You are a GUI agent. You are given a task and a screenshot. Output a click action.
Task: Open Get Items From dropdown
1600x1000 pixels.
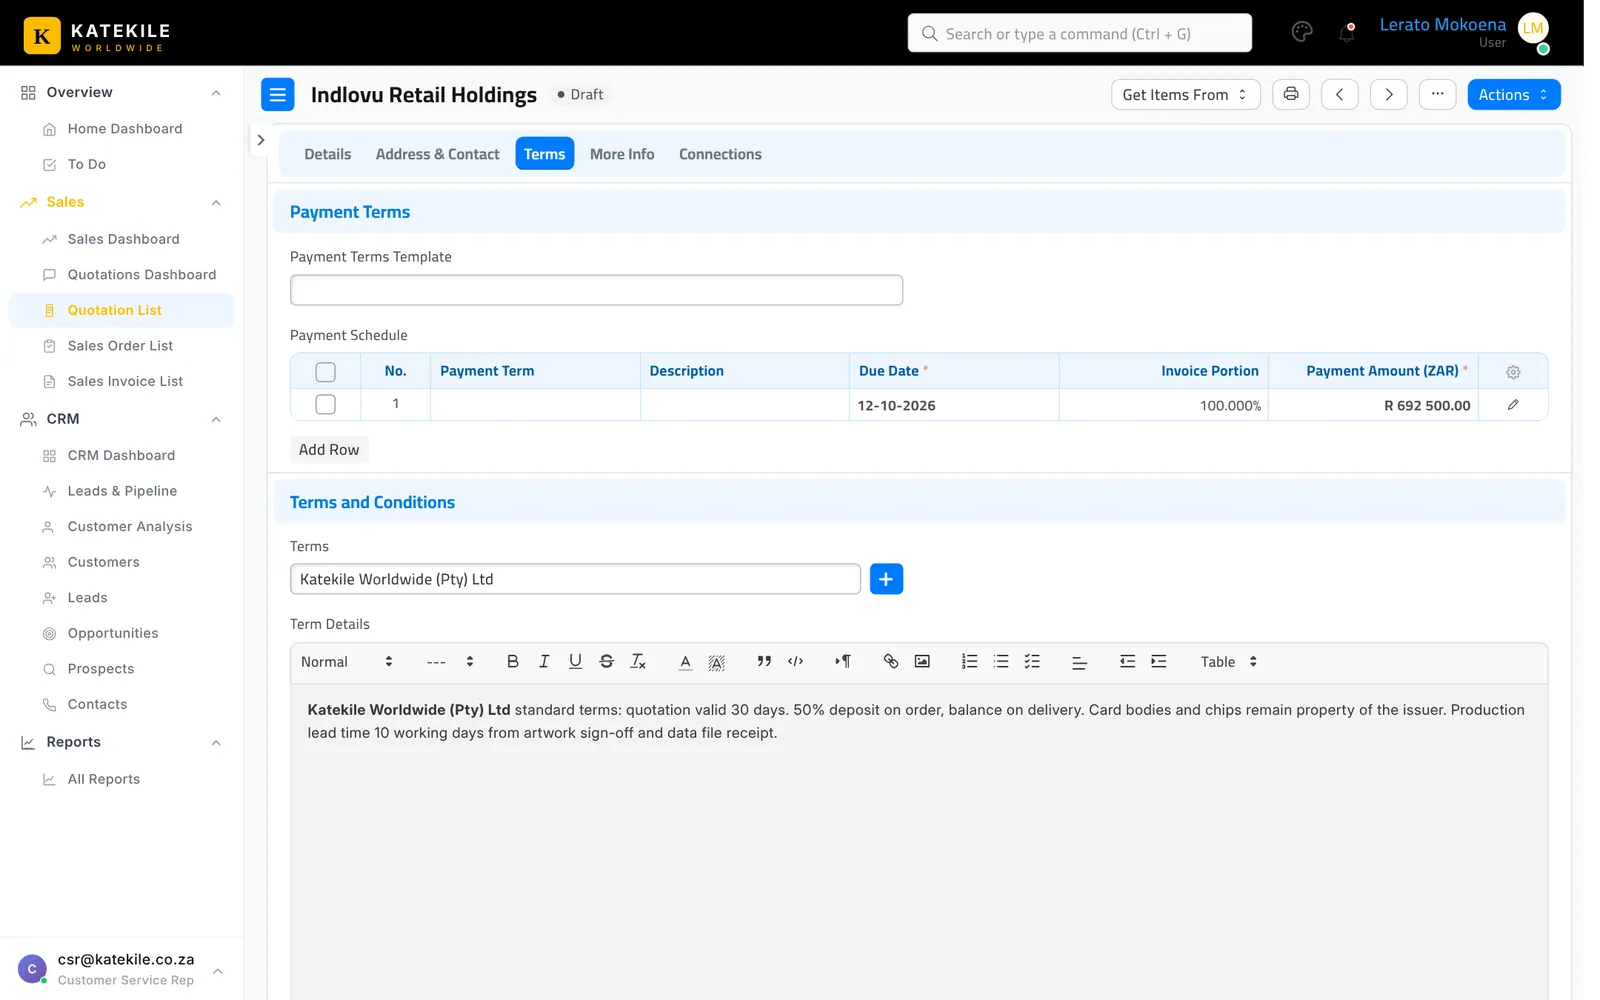click(1185, 95)
